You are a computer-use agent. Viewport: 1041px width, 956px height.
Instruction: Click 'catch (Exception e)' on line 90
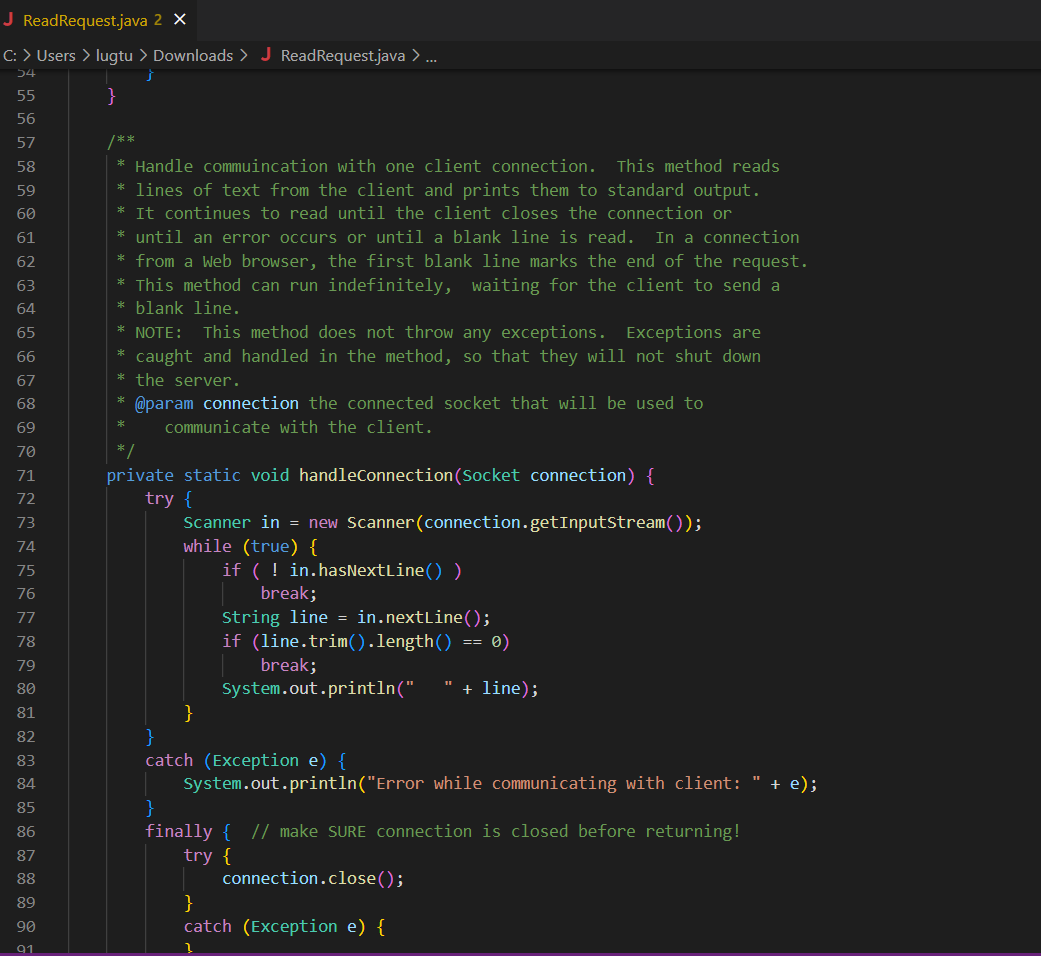click(275, 926)
